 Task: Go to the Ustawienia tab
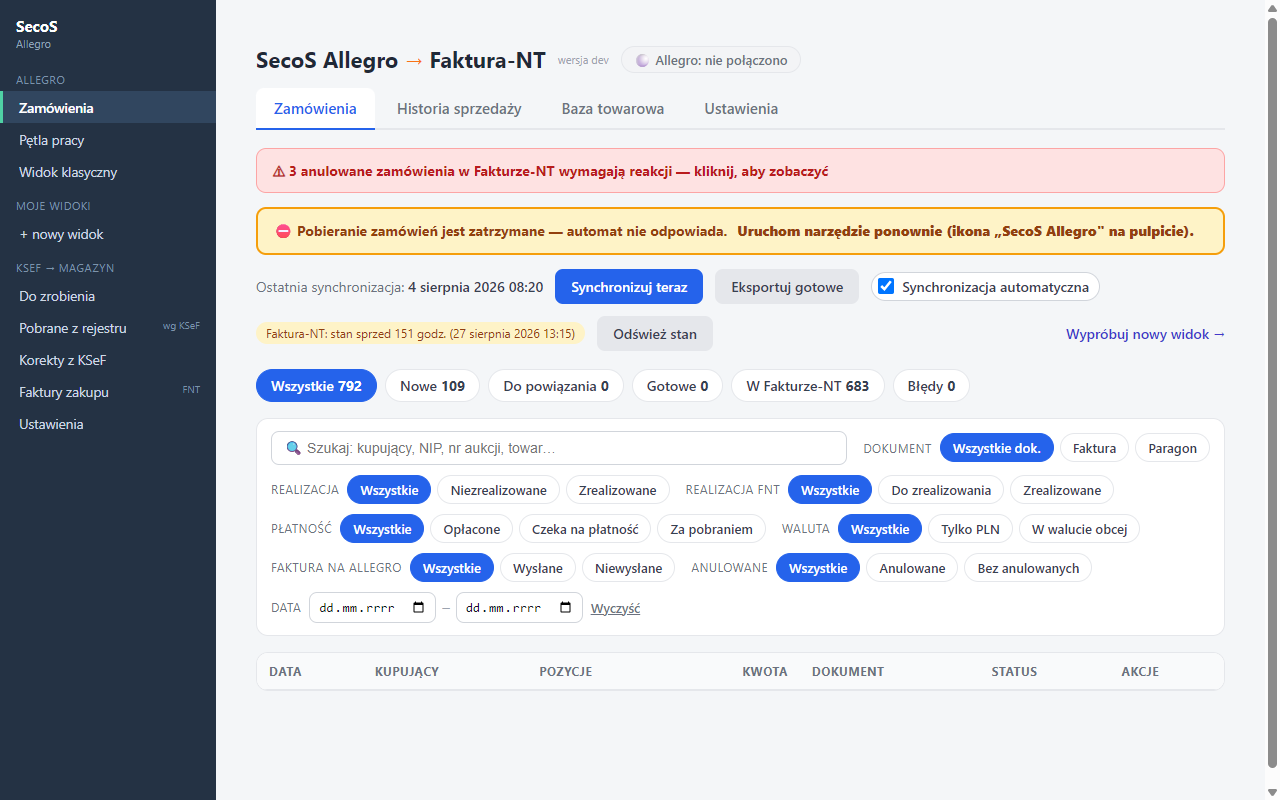[741, 109]
